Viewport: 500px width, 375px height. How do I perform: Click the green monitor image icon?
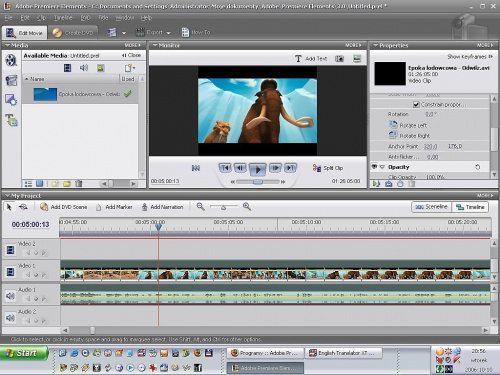pyautogui.click(x=357, y=59)
